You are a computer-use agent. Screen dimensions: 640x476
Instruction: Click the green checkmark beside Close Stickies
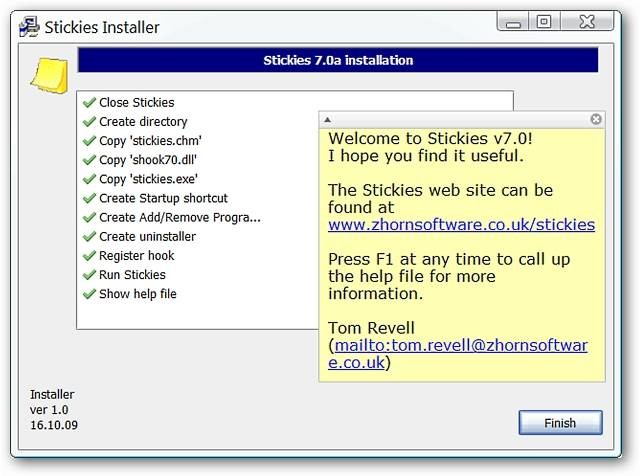click(x=89, y=102)
